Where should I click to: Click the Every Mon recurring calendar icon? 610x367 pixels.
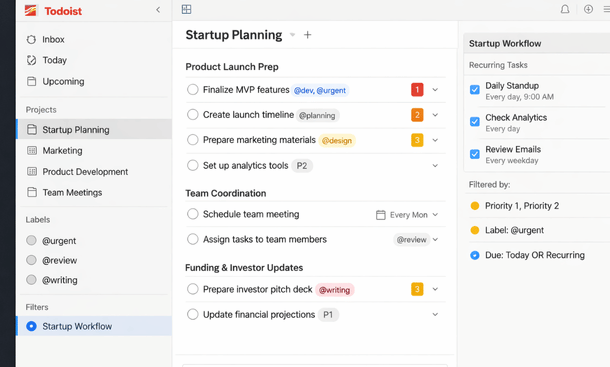(381, 215)
